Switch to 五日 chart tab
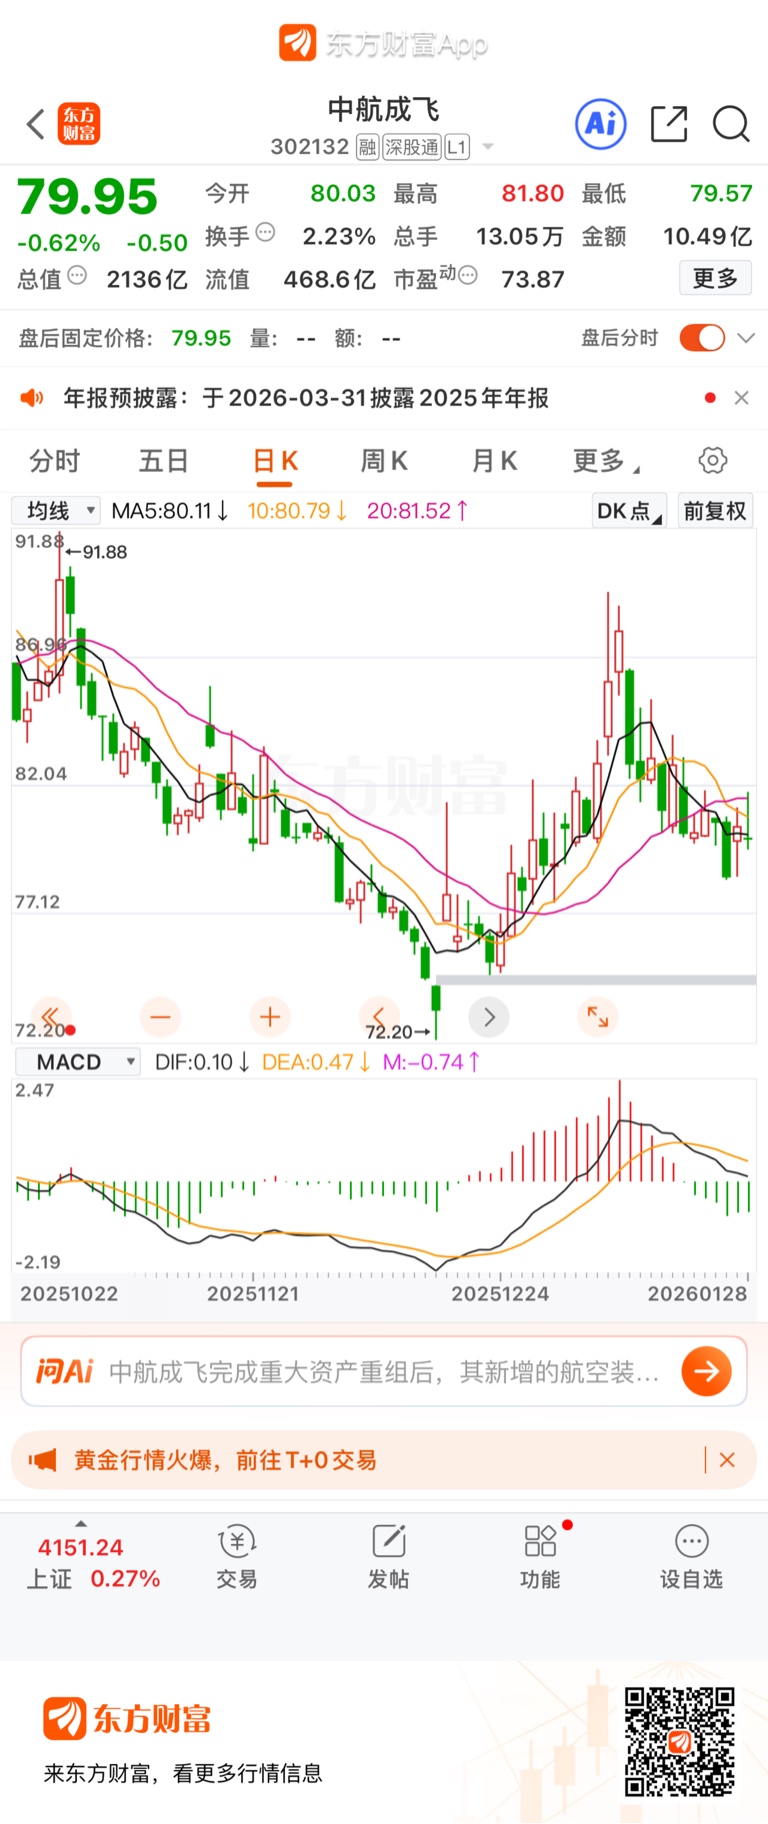Image resolution: width=768 pixels, height=1824 pixels. point(163,461)
